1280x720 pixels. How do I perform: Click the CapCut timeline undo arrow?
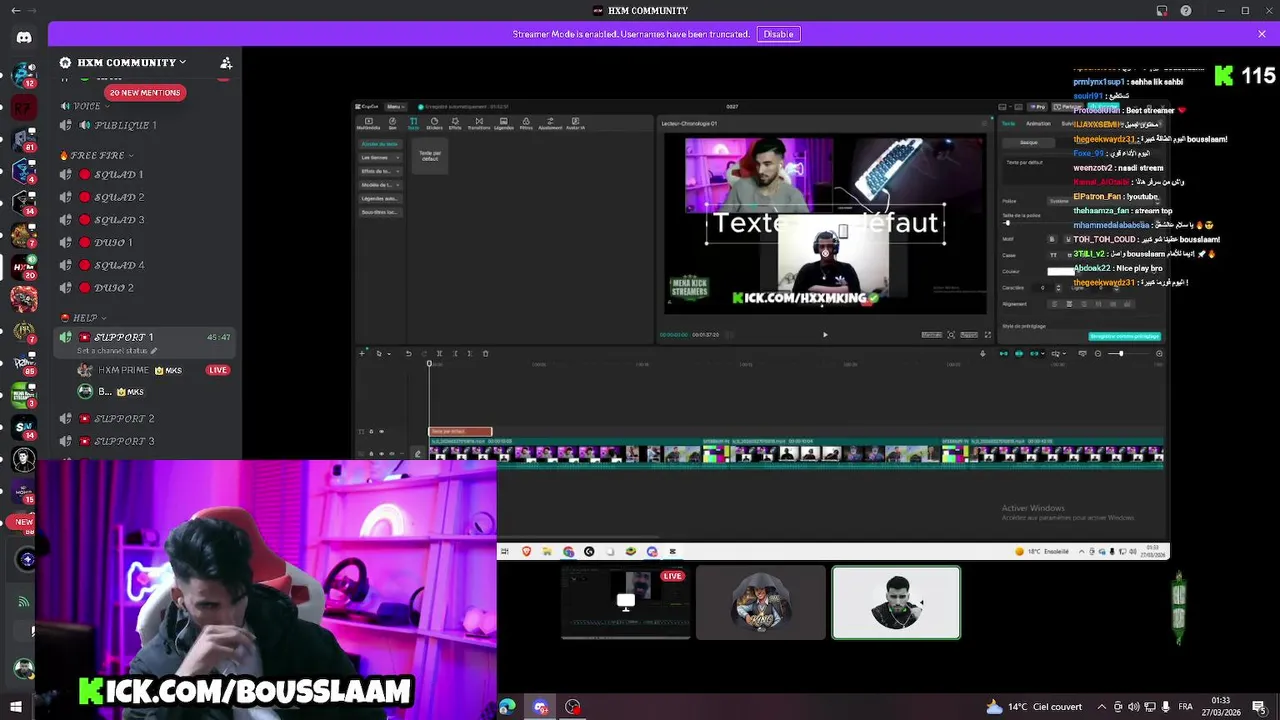point(408,353)
